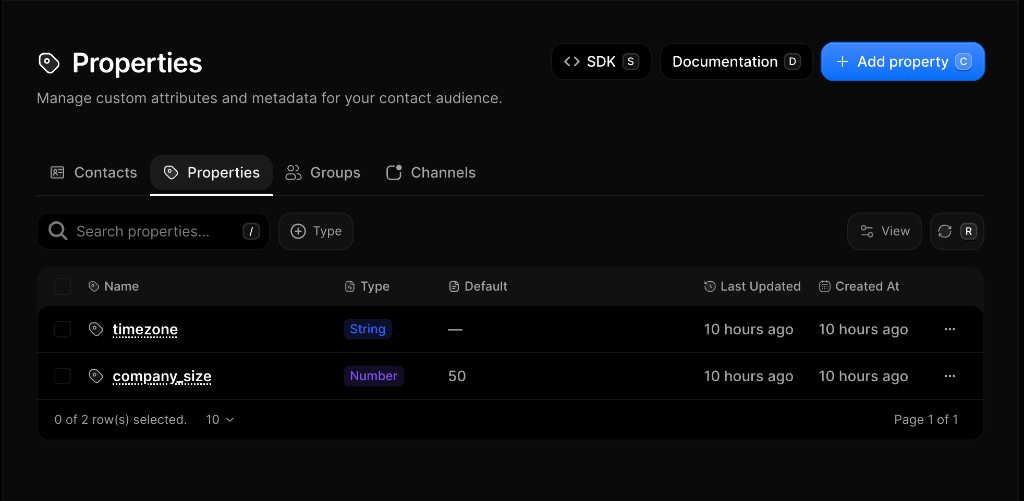Open the three-dot menu for company_size row
Screen dimensions: 1024x501
(950, 376)
